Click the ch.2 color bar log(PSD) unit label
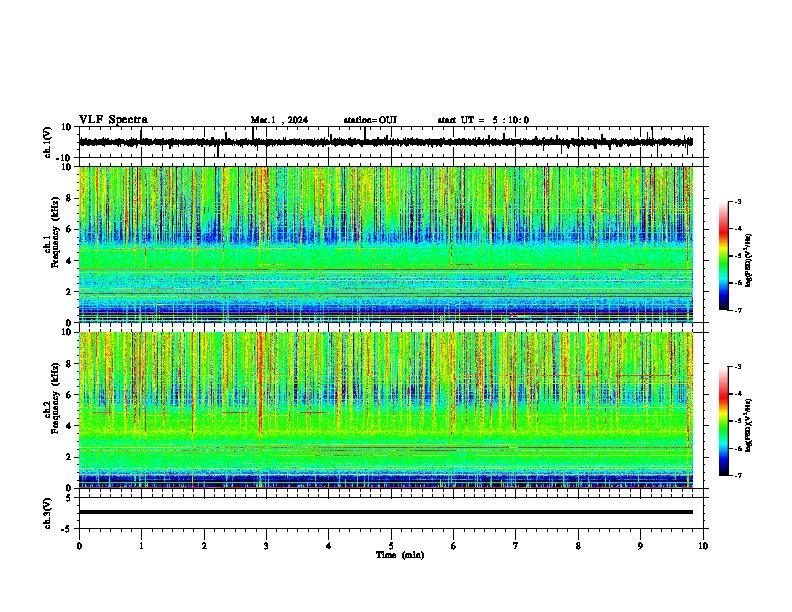The height and width of the screenshot is (612, 792). [x=748, y=426]
